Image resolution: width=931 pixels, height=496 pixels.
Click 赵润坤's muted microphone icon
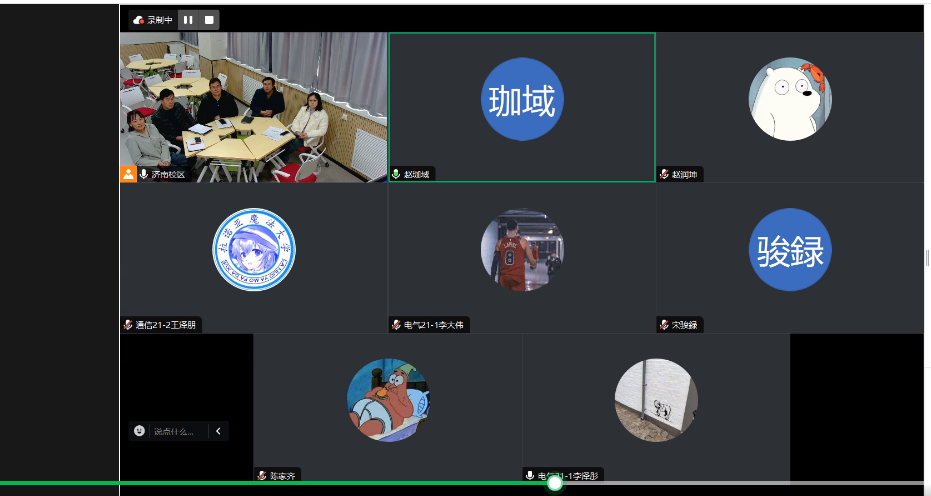click(664, 175)
